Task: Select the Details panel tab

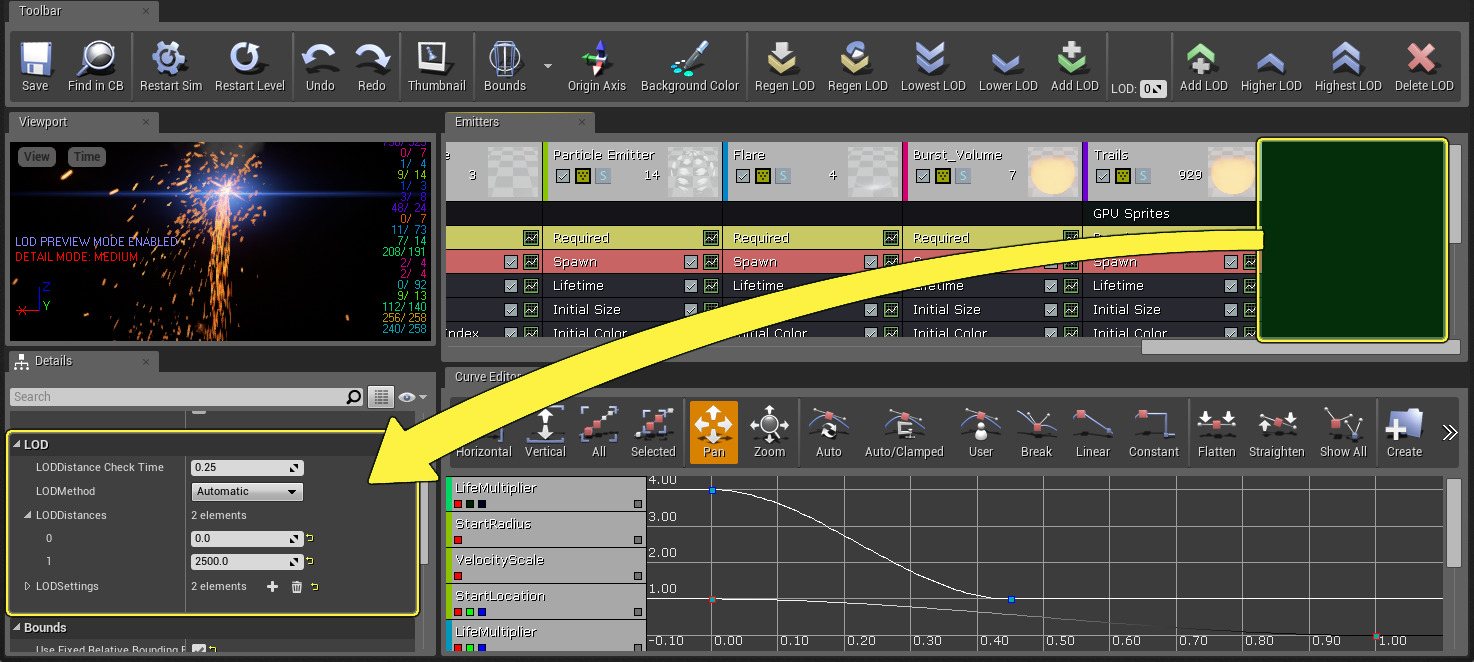Action: (53, 361)
